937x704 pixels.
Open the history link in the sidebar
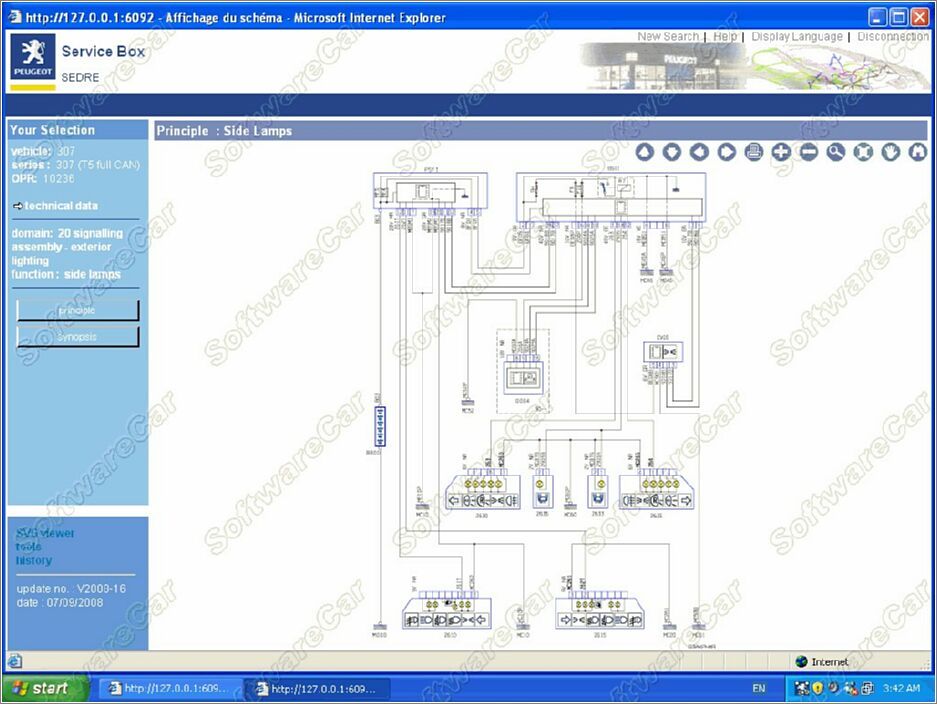[33, 561]
